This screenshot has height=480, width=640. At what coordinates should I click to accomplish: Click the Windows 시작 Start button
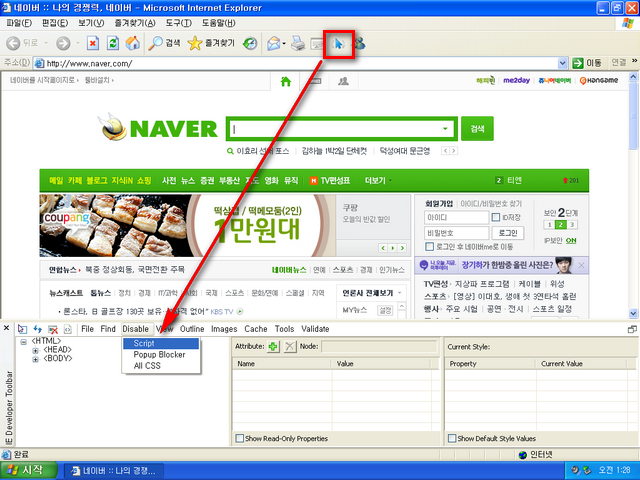[x=27, y=470]
